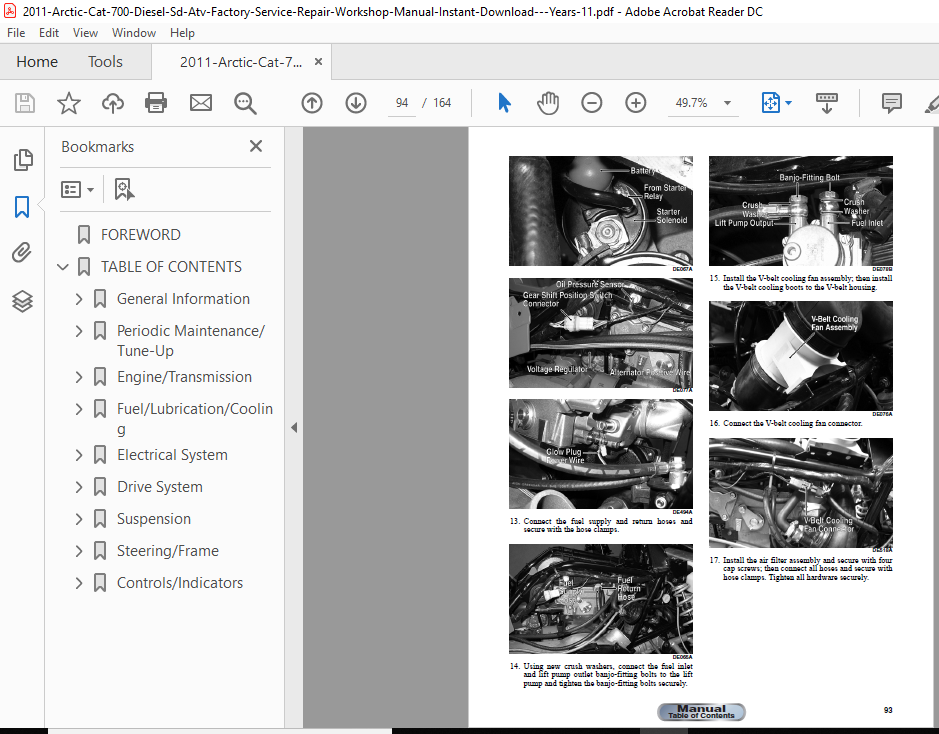The image size is (939, 734).
Task: Zoom out with the minus icon
Action: [592, 103]
